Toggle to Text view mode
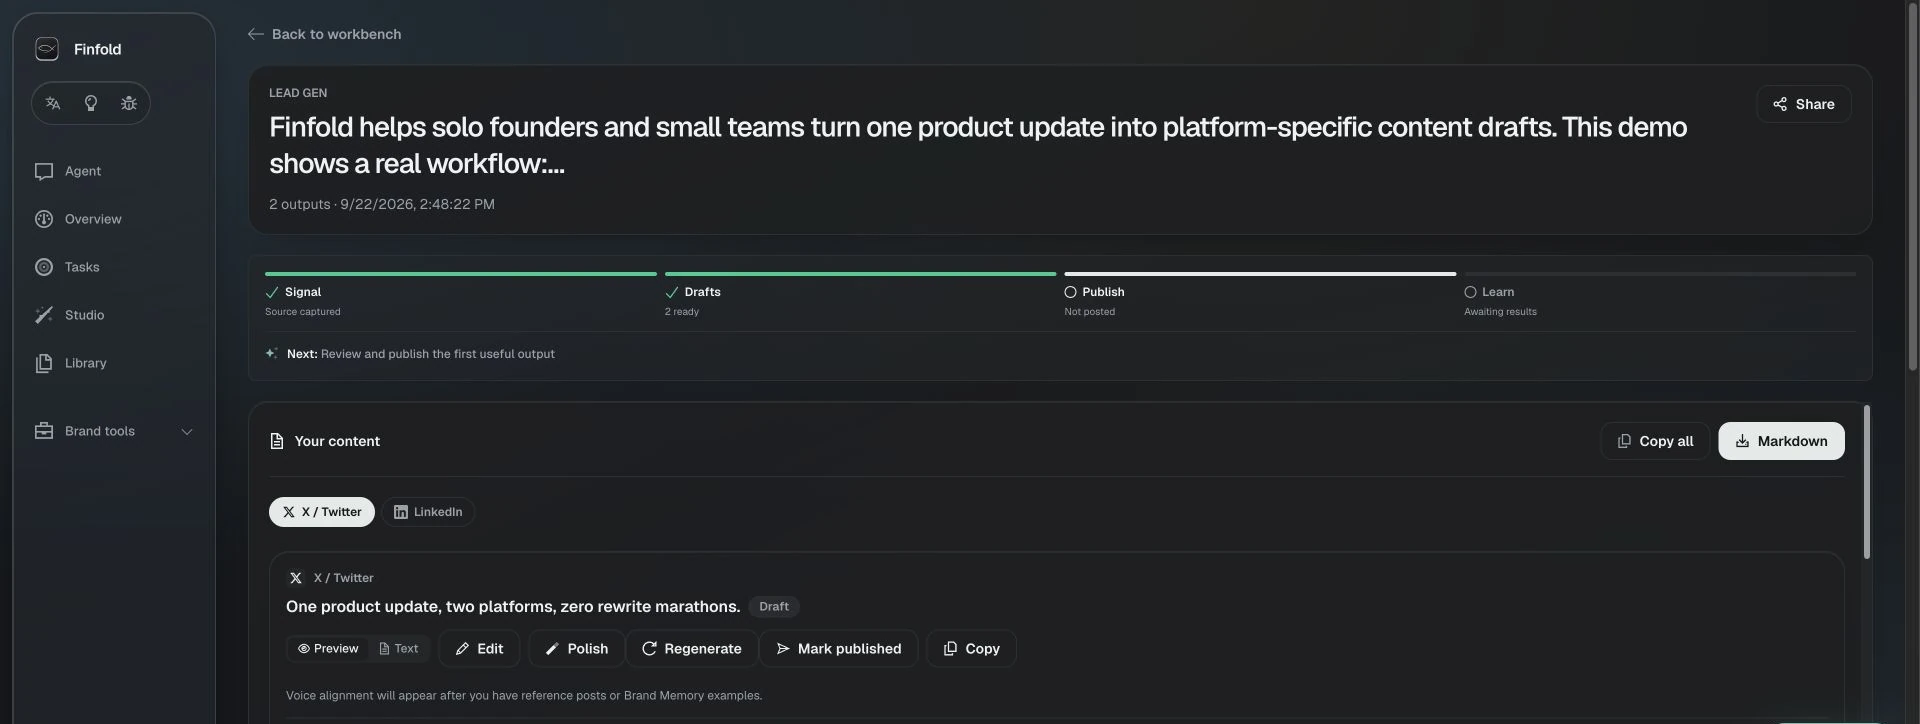 [399, 649]
